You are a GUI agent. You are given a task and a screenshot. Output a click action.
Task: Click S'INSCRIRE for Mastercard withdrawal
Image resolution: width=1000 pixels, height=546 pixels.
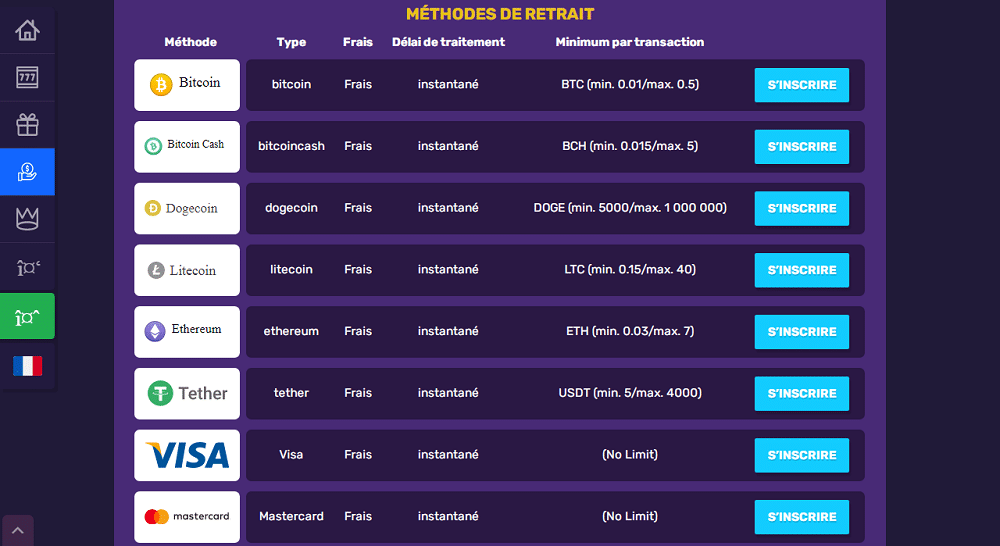[x=802, y=517]
